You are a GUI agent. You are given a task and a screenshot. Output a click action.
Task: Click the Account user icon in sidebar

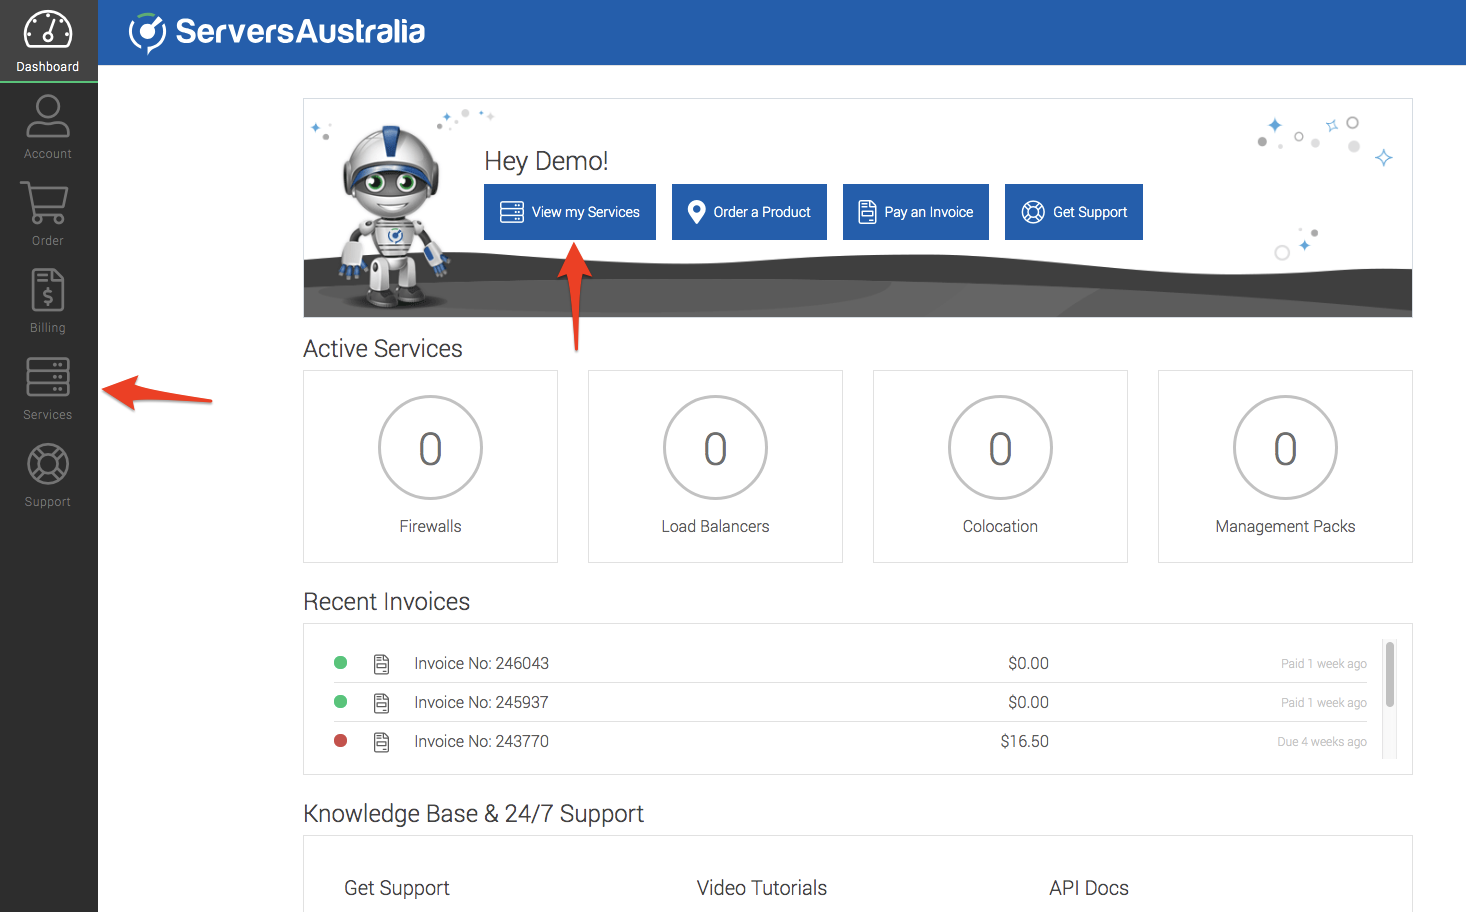coord(48,117)
